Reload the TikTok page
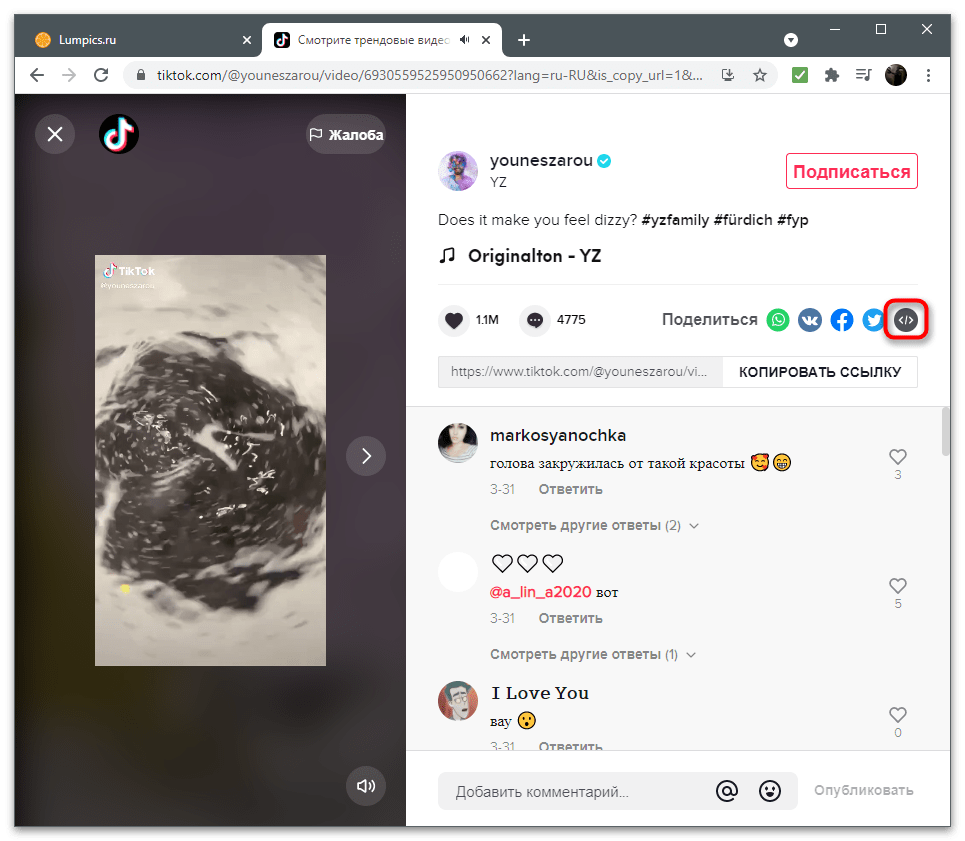 [101, 75]
